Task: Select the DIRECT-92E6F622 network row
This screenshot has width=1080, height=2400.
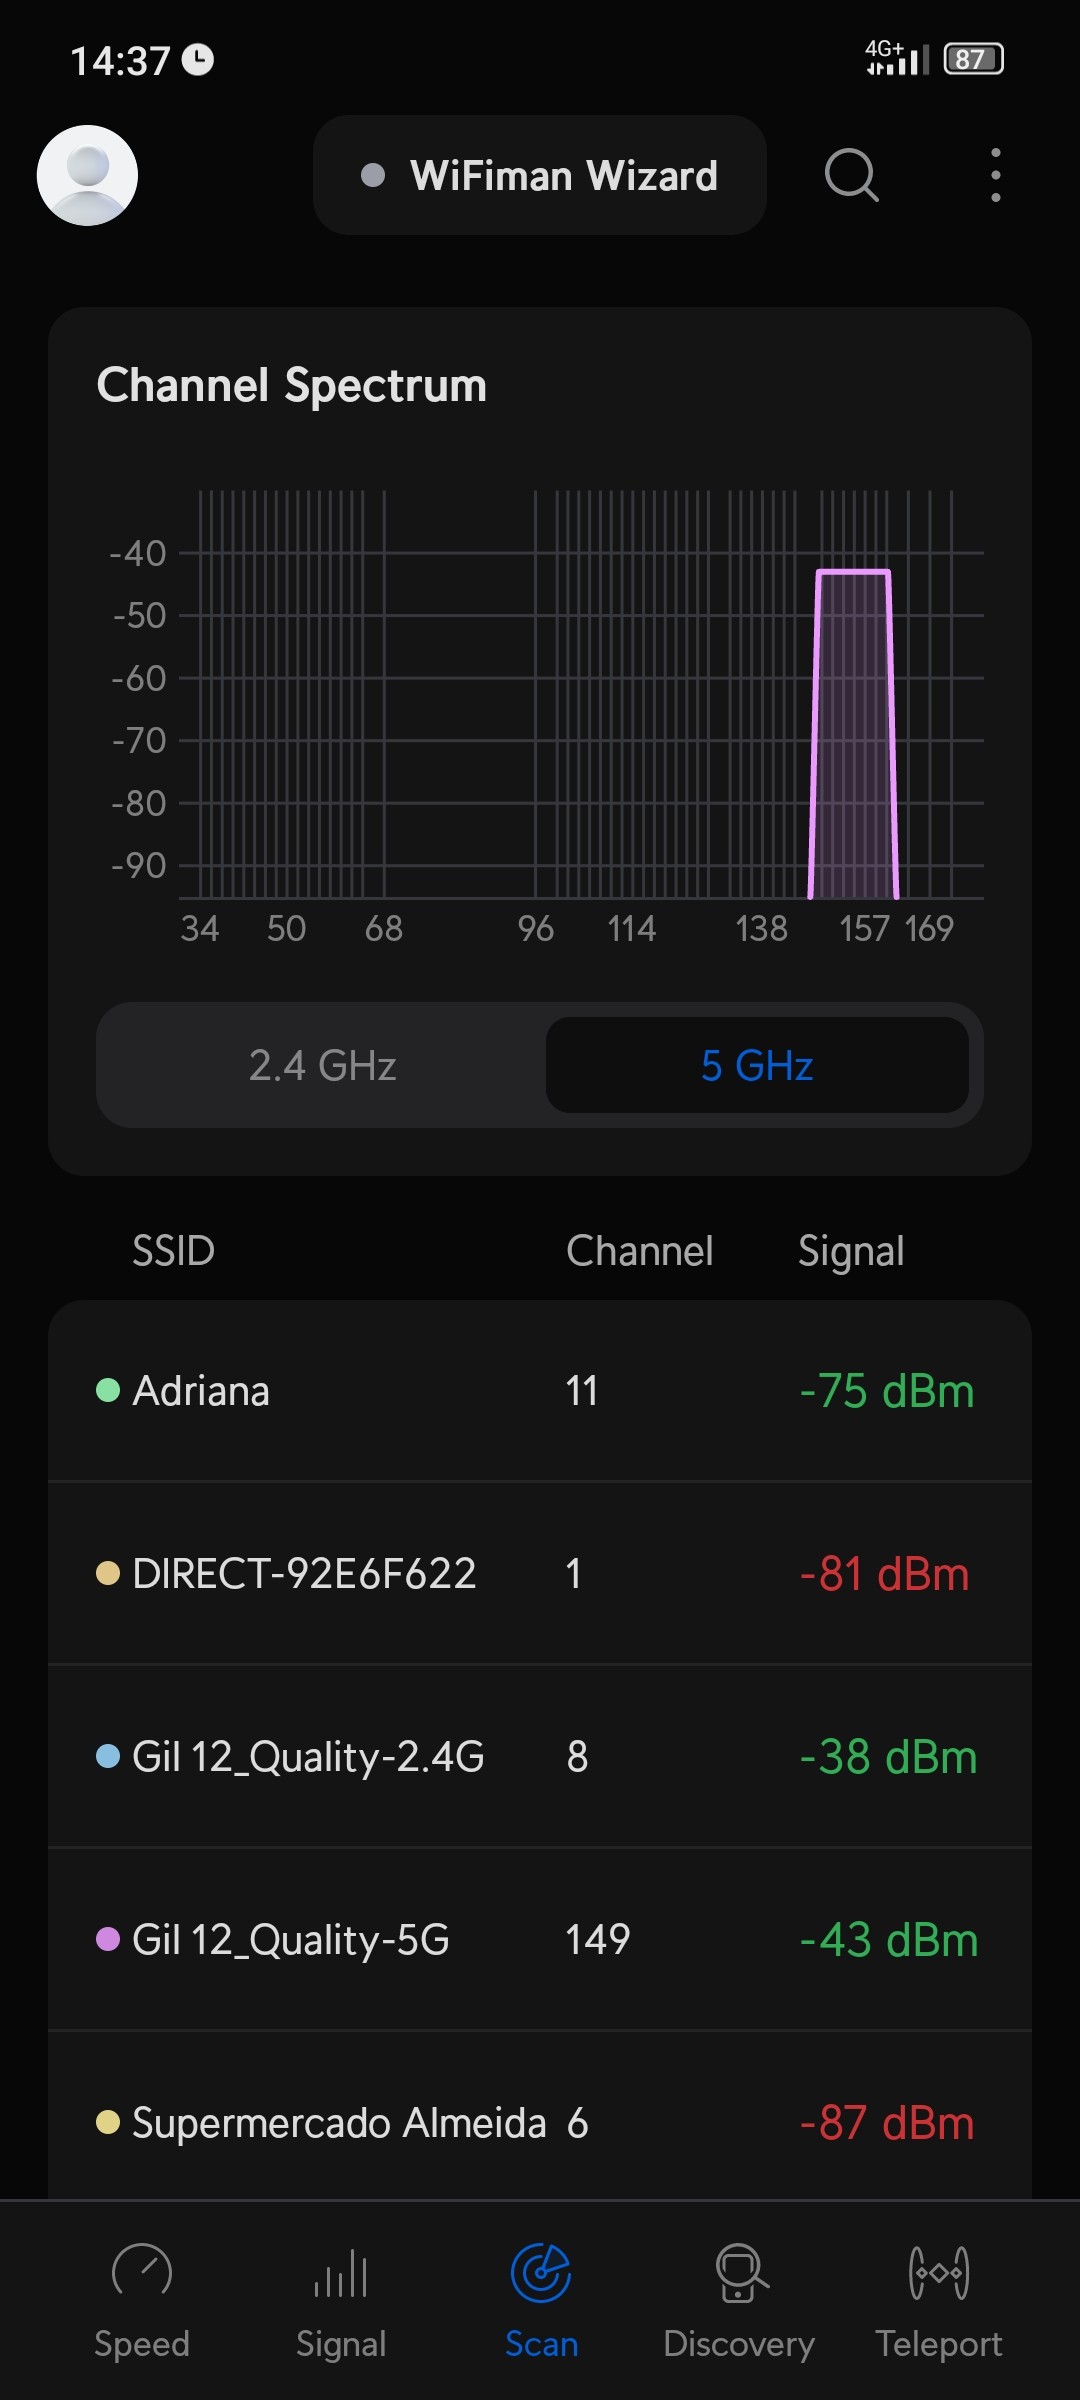Action: [540, 1574]
